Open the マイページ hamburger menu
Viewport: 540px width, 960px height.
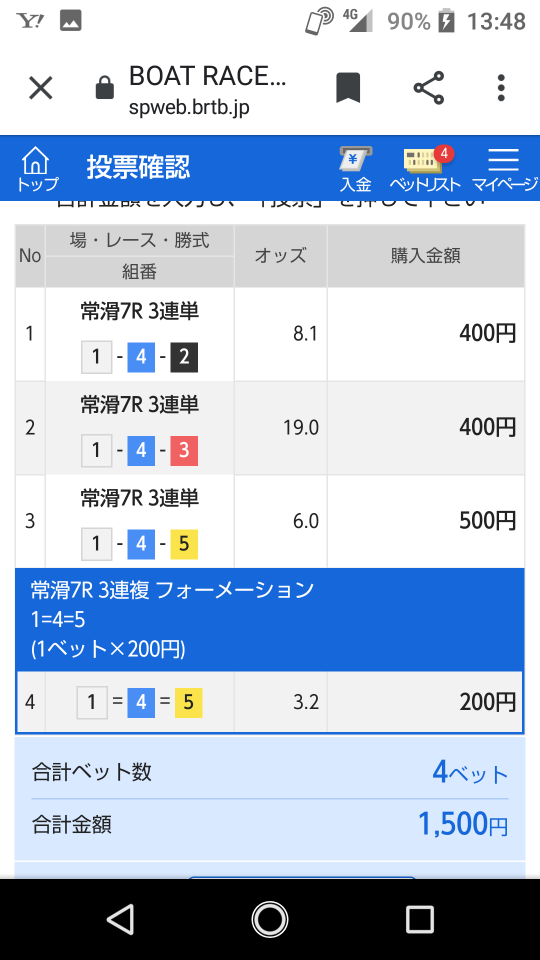coord(504,168)
